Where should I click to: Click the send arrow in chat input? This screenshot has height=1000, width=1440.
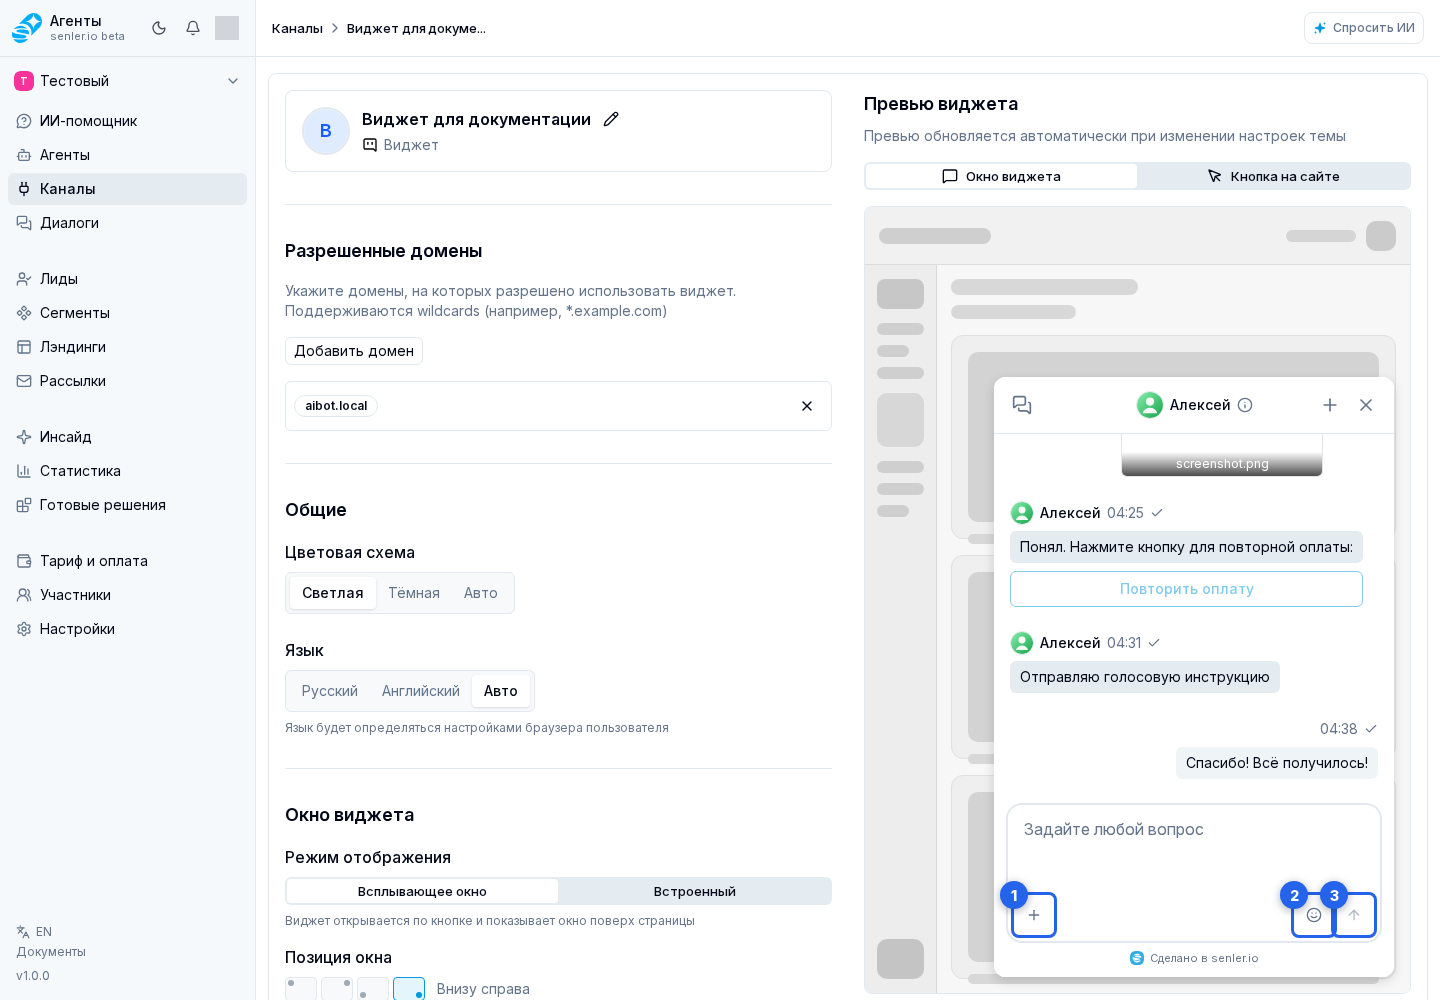pyautogui.click(x=1354, y=915)
